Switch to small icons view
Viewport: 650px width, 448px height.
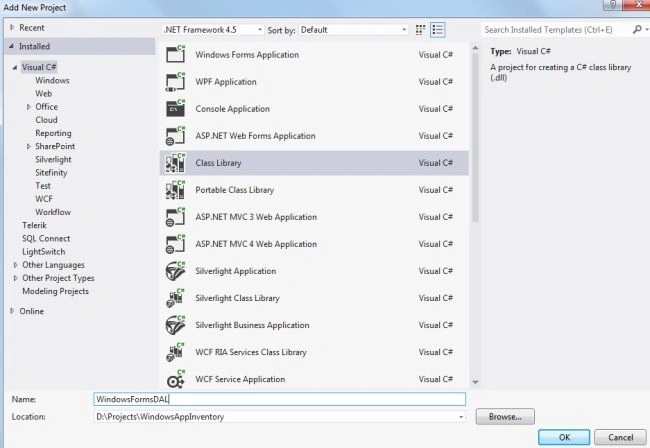pos(420,30)
